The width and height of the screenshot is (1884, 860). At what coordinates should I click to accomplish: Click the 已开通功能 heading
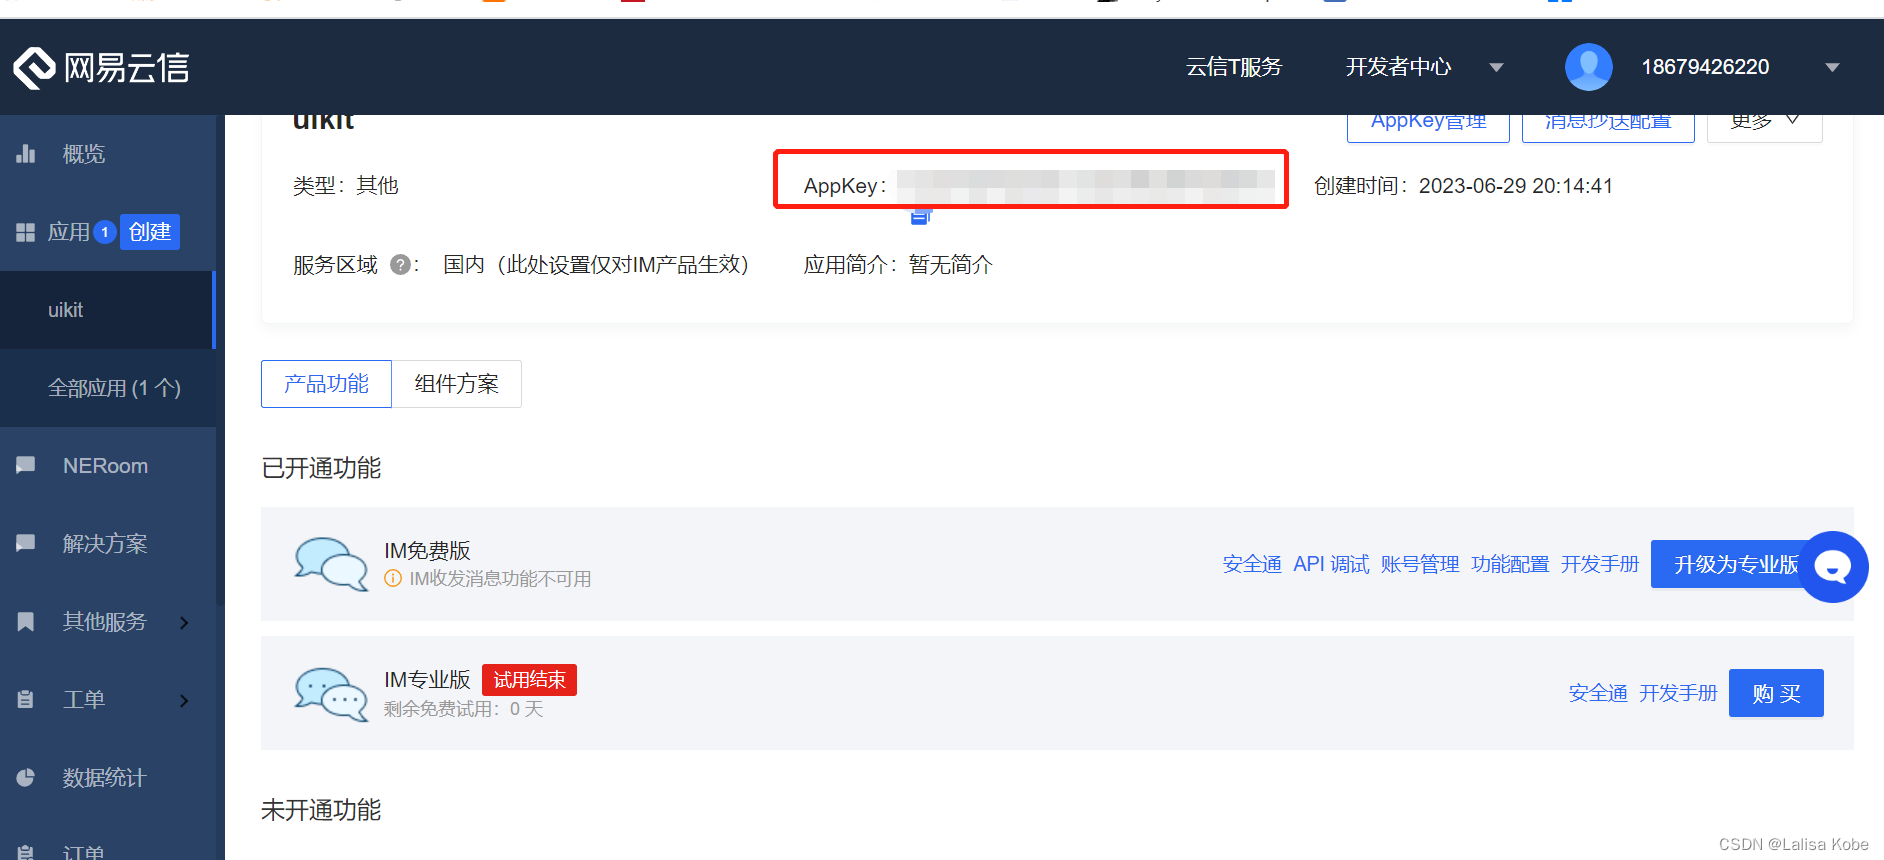click(x=321, y=468)
